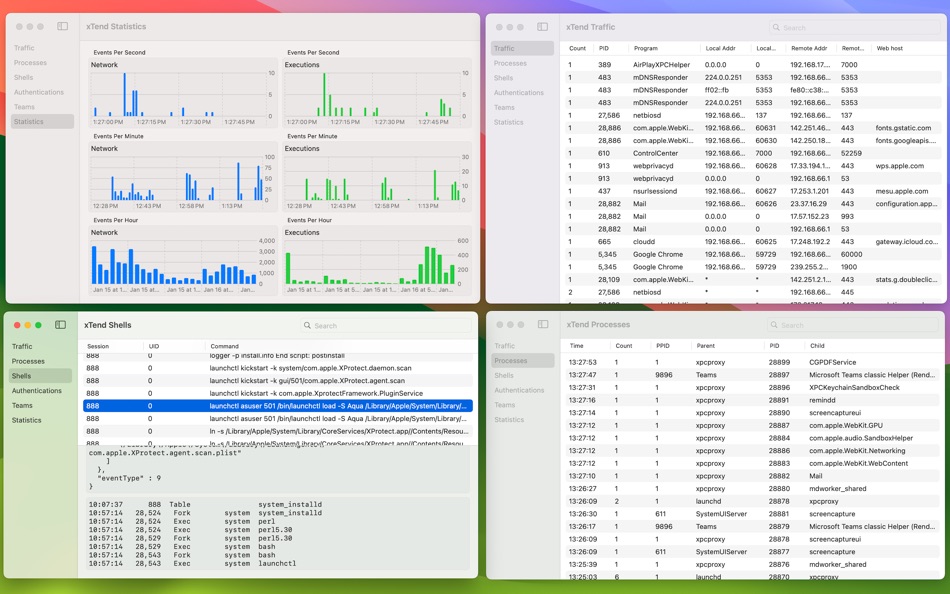Click magnifier icon in Shells search

tap(307, 325)
